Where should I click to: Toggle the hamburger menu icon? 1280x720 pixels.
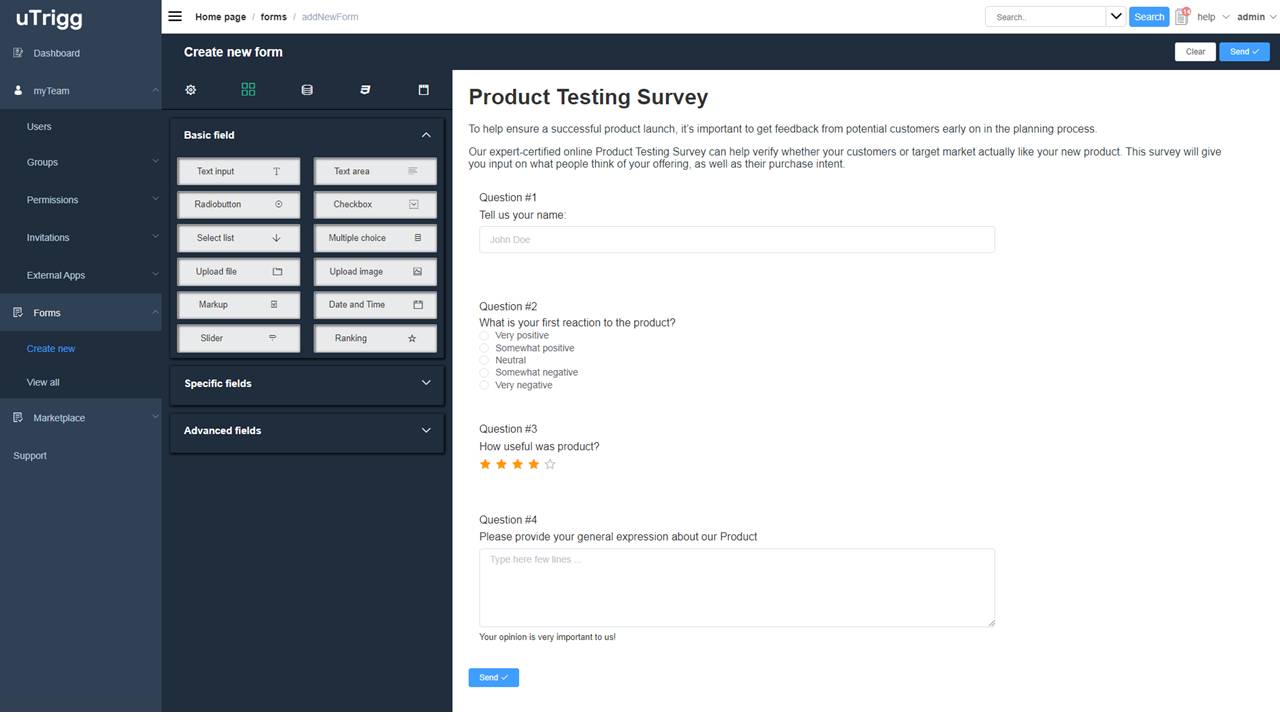(x=175, y=16)
